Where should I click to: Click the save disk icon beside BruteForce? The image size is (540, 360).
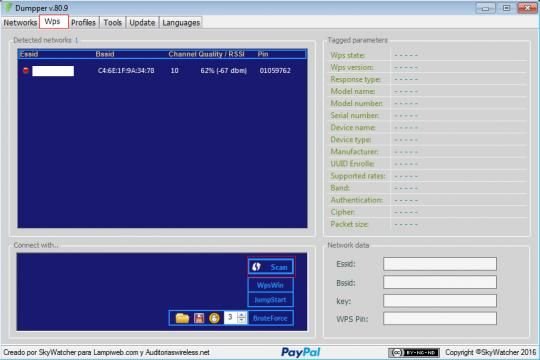pyautogui.click(x=199, y=318)
